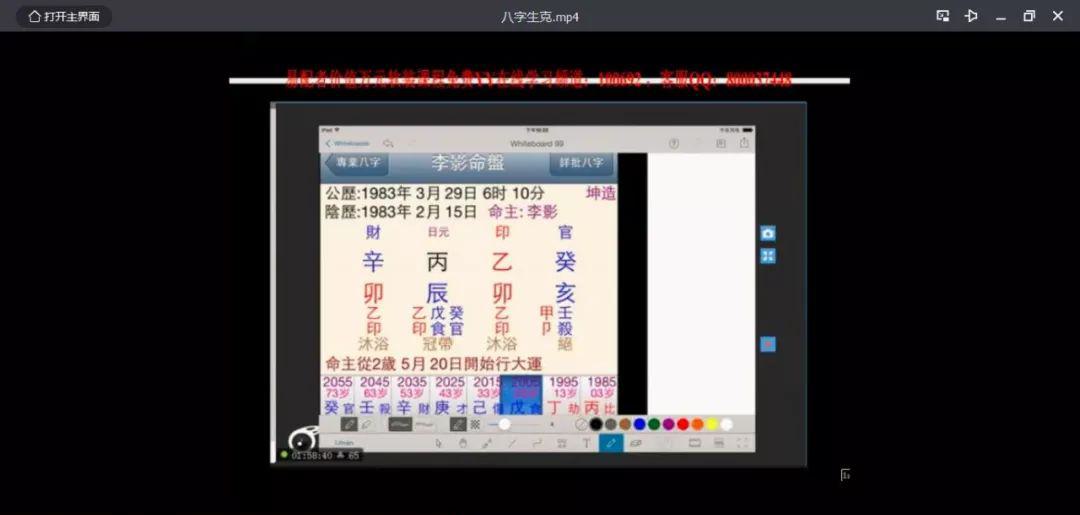Select the pointer arrow tool

coord(439,443)
